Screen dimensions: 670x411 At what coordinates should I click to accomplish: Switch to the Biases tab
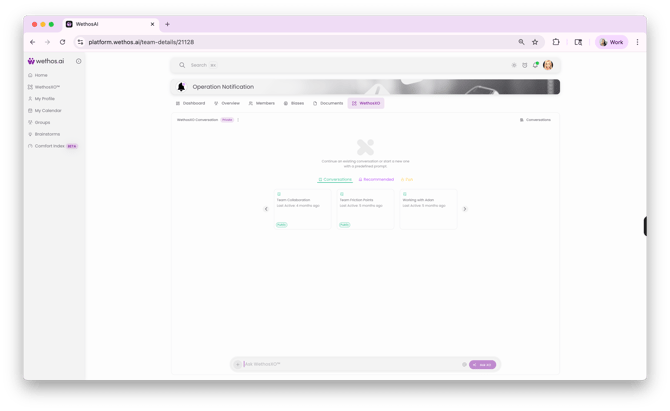294,103
